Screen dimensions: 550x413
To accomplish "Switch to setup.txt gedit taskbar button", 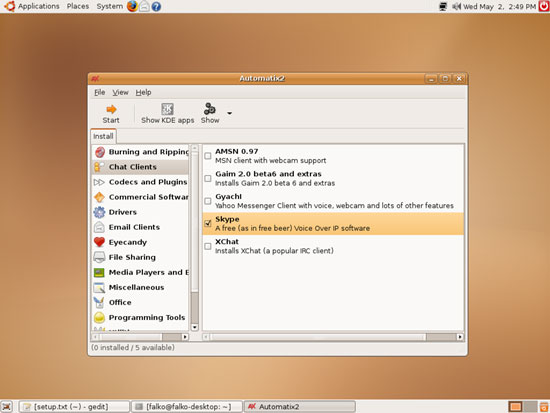I will (74, 407).
